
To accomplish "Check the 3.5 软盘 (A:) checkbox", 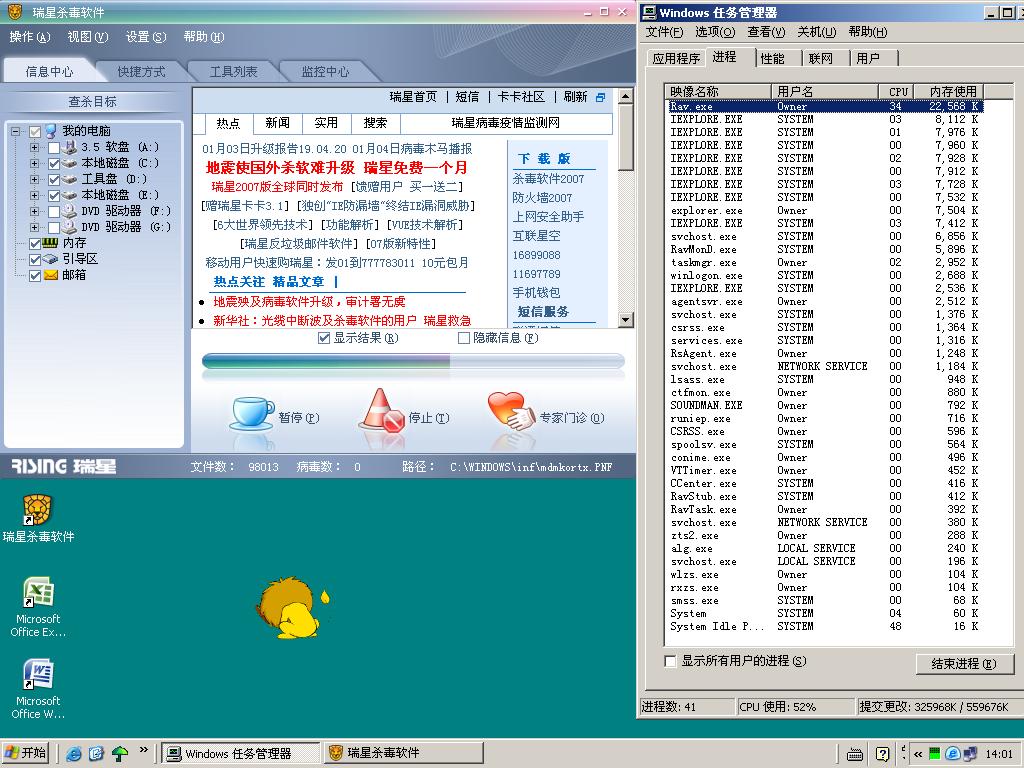I will point(54,148).
